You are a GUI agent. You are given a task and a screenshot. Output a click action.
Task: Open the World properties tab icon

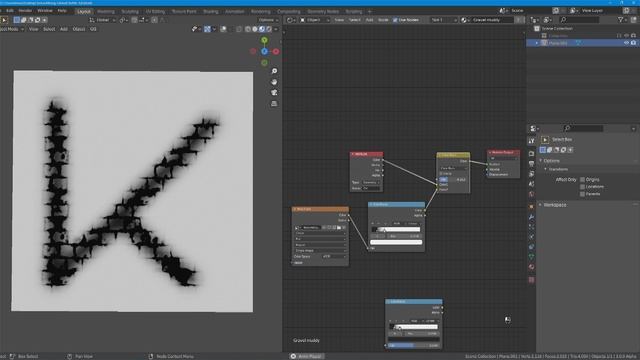pos(531,195)
